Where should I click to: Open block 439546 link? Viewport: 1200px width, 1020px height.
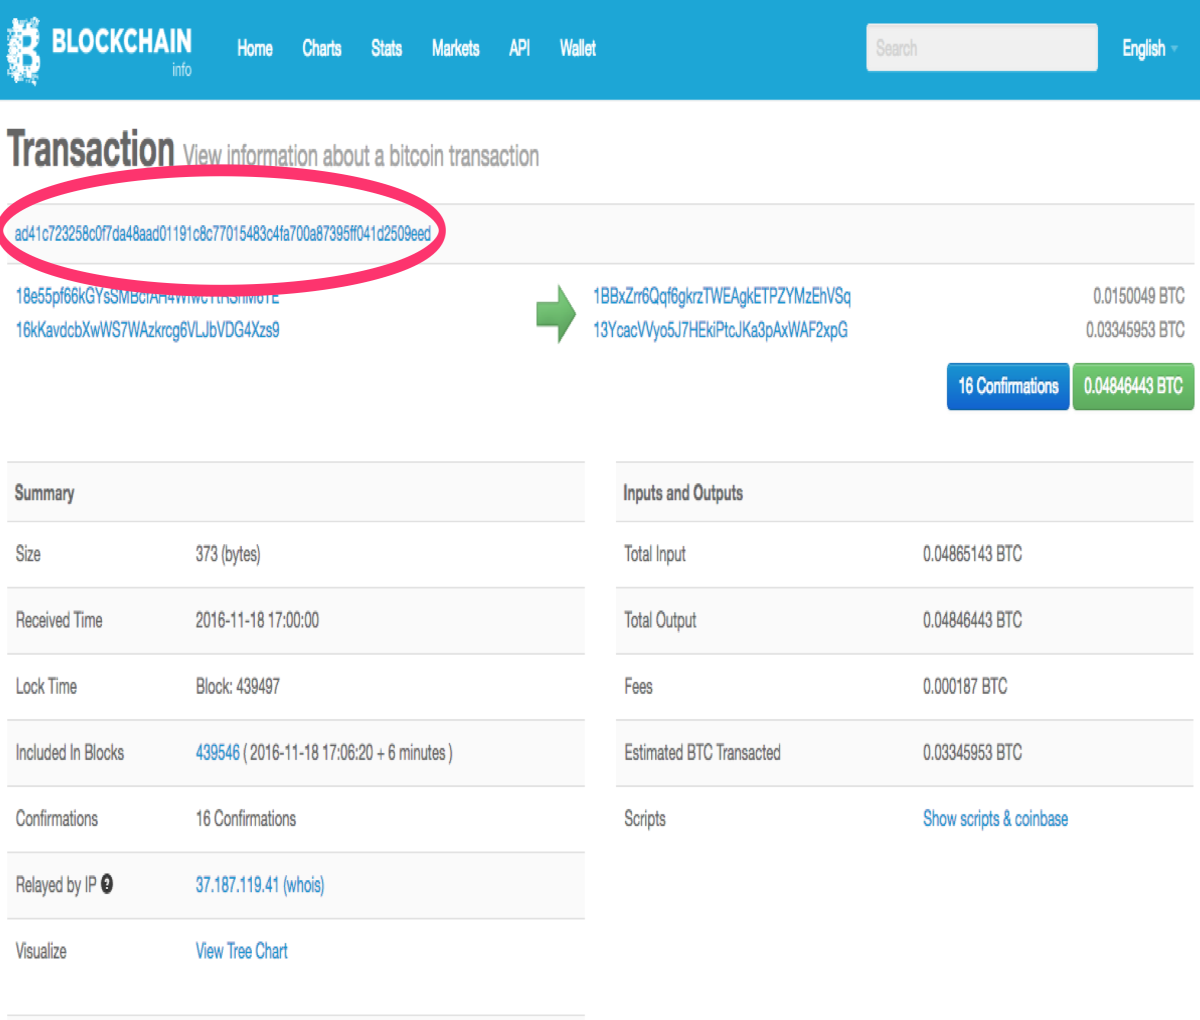[x=217, y=753]
